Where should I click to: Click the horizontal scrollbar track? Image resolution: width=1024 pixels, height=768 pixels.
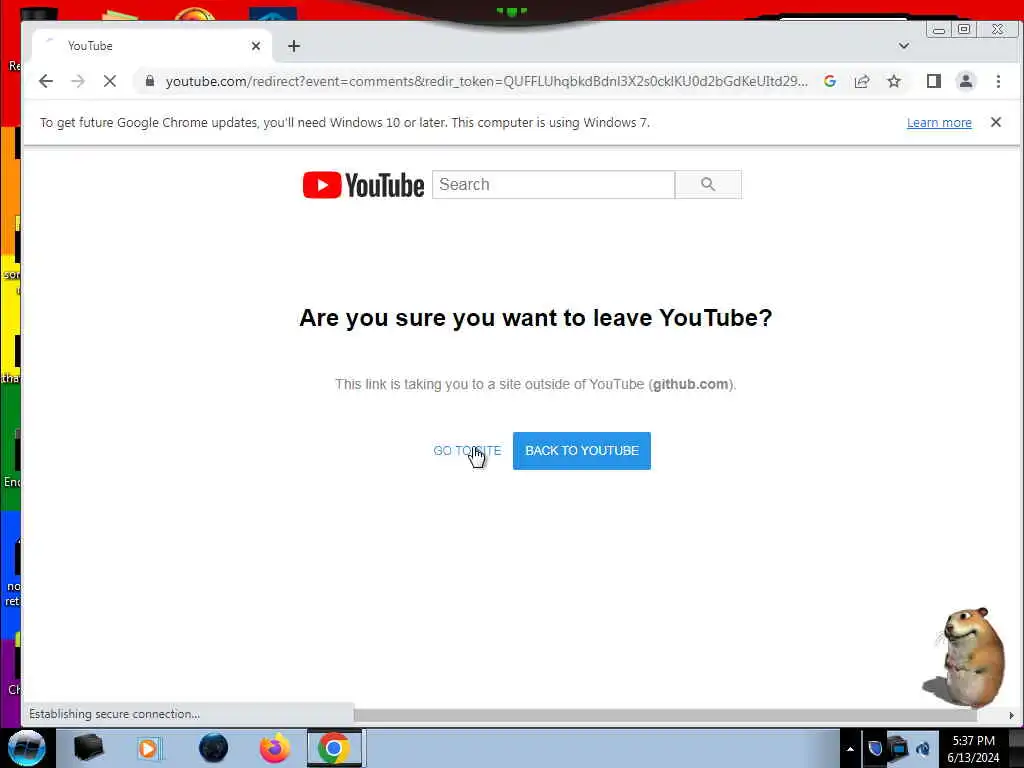665,714
